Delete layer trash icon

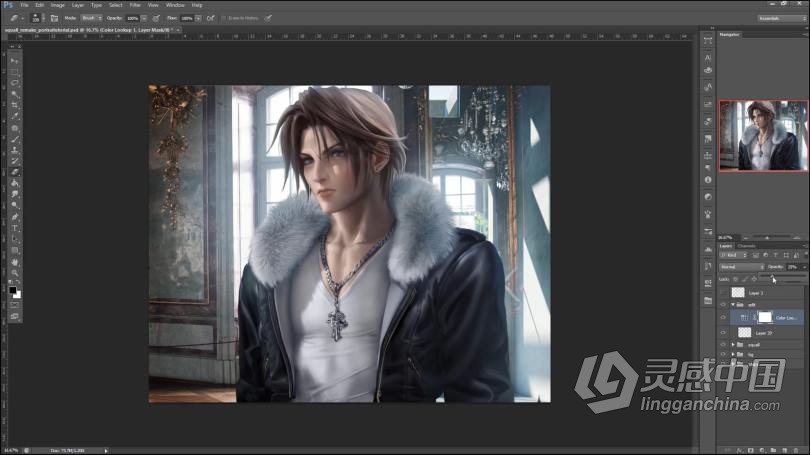(x=796, y=451)
